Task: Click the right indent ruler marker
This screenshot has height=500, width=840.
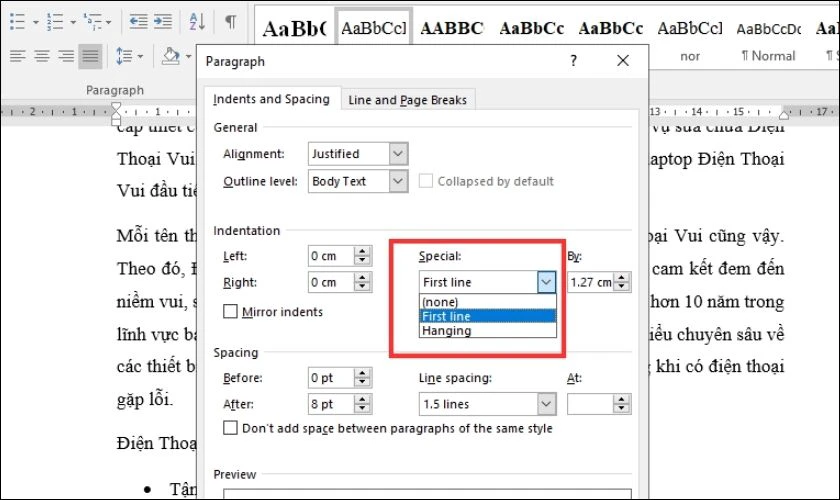Action: pos(784,115)
